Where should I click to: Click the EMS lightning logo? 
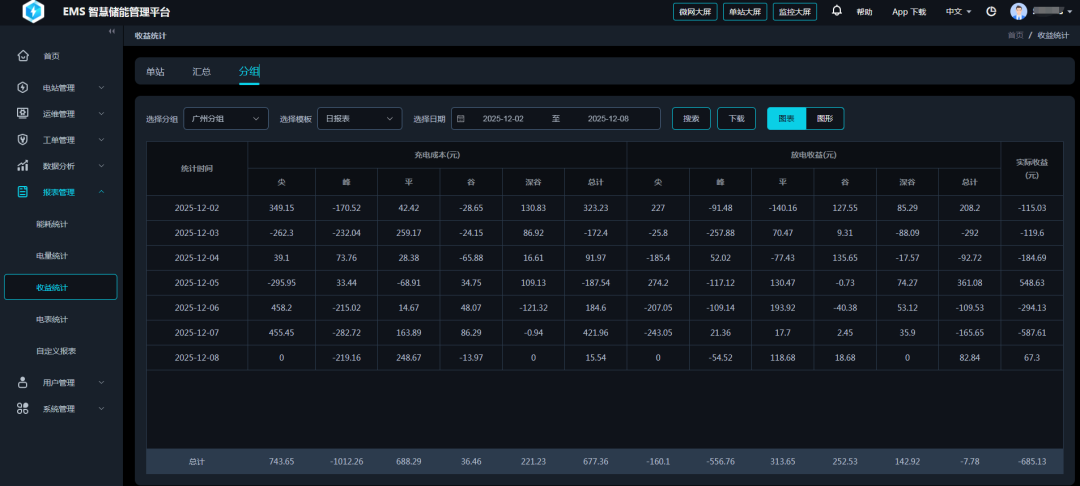tap(34, 12)
